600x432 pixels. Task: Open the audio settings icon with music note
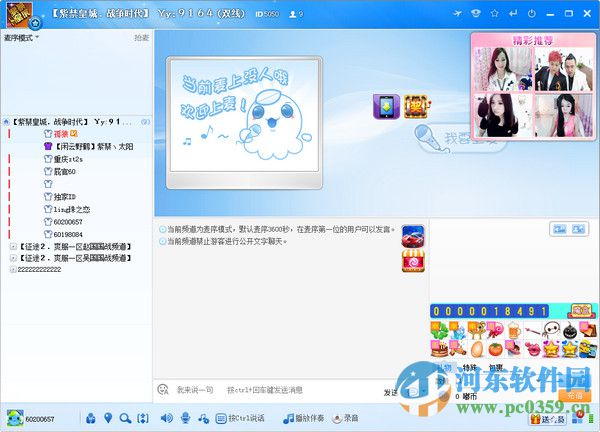pos(203,419)
